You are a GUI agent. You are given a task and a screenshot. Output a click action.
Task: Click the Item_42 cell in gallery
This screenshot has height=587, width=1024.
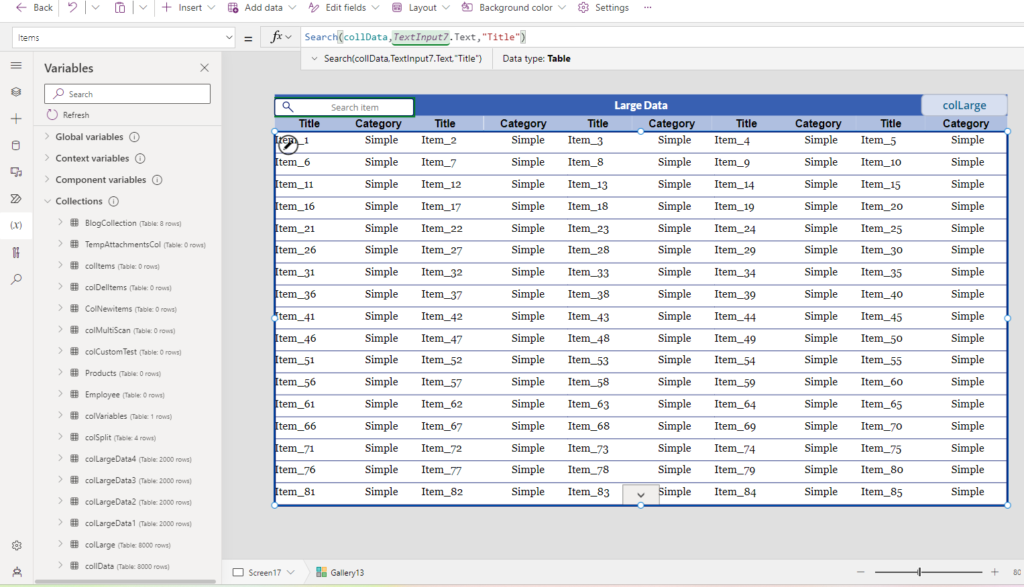pos(441,316)
